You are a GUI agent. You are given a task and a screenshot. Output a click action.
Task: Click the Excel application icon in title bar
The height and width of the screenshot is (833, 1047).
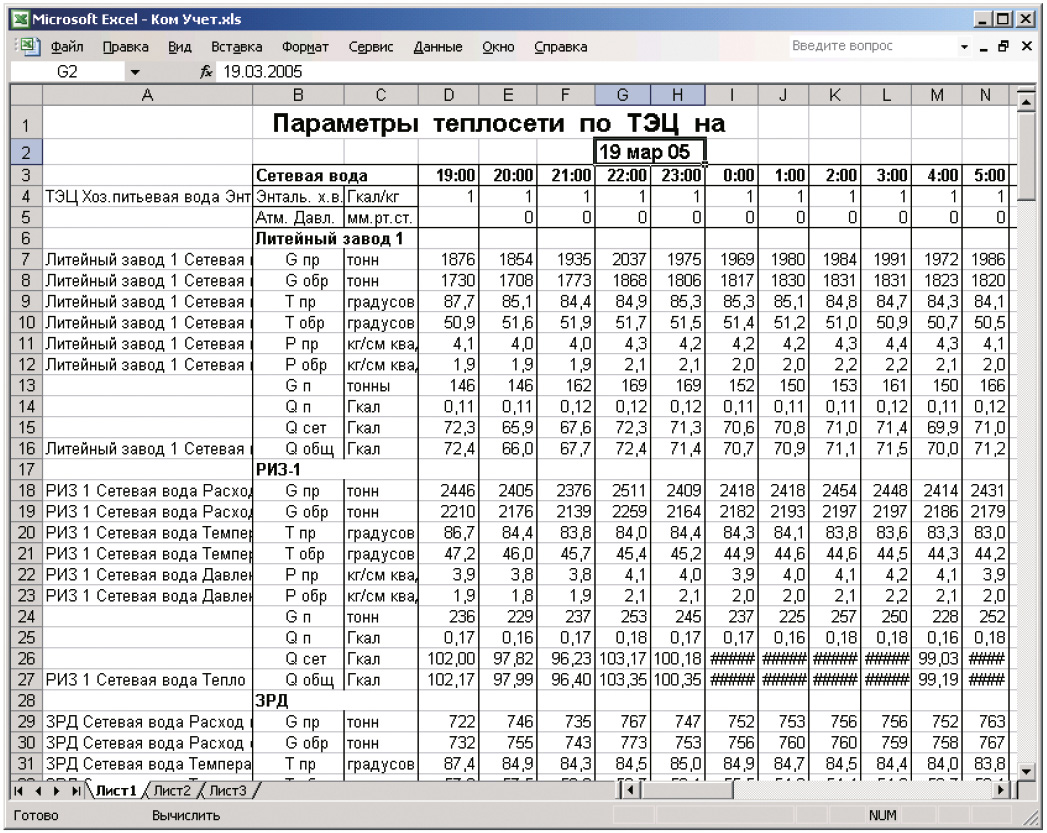click(21, 19)
